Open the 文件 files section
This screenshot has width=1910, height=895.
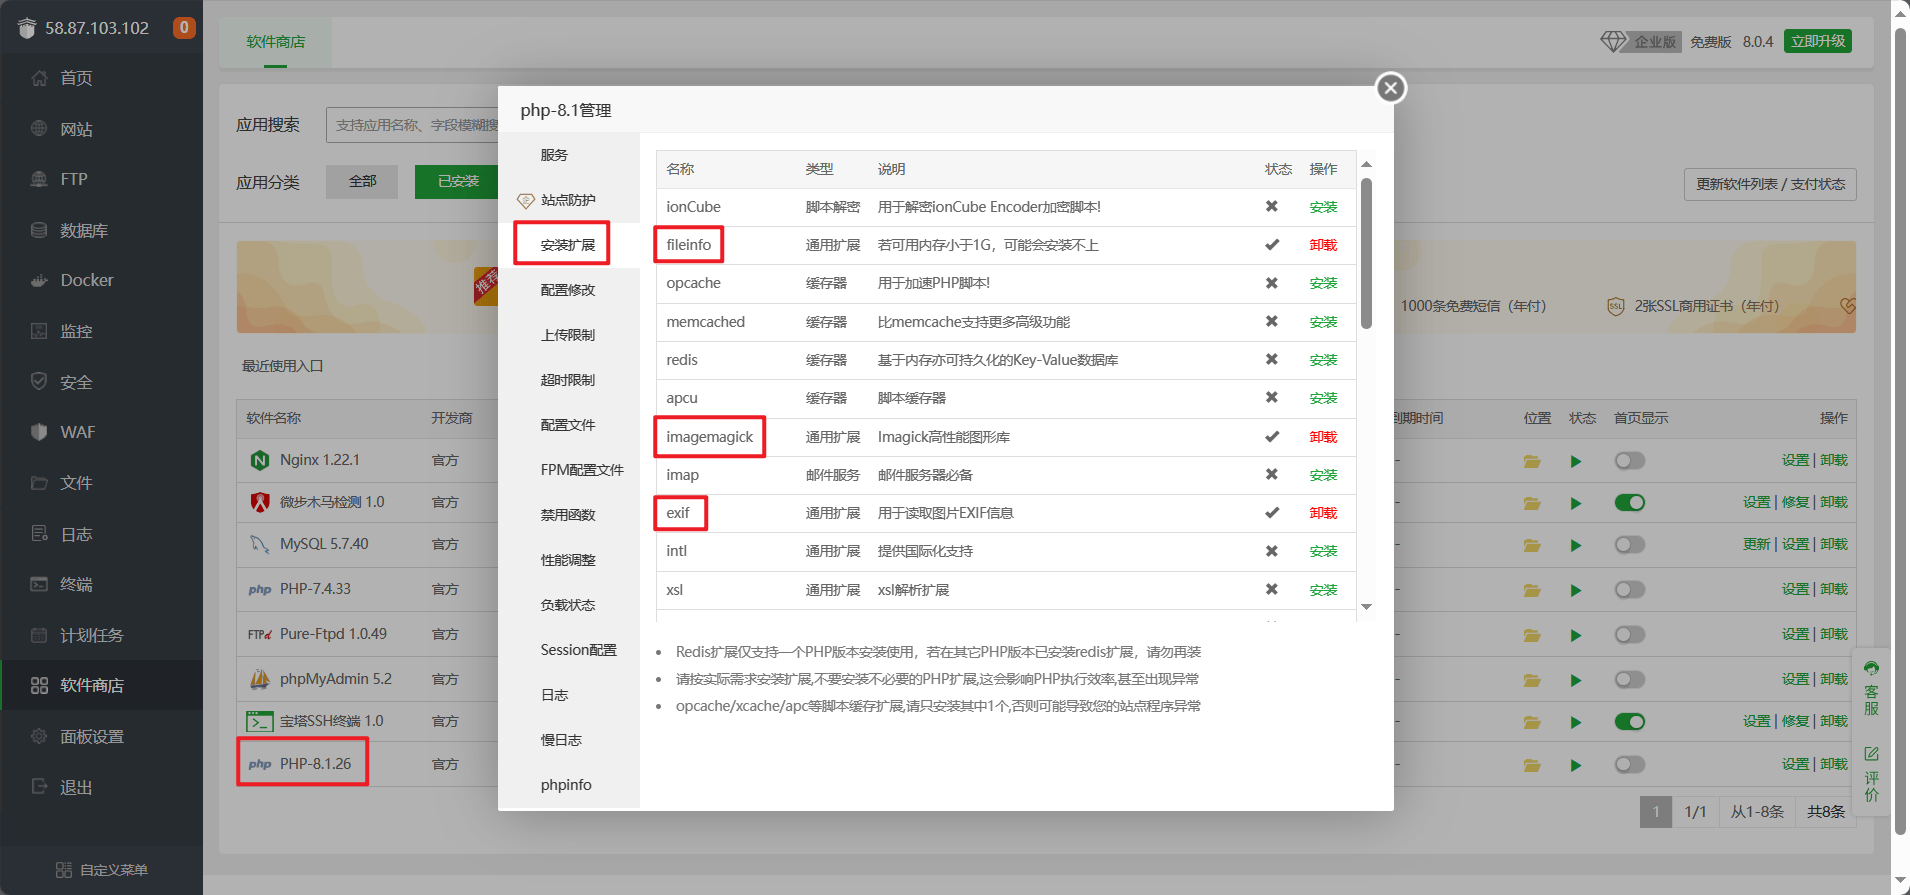click(76, 483)
